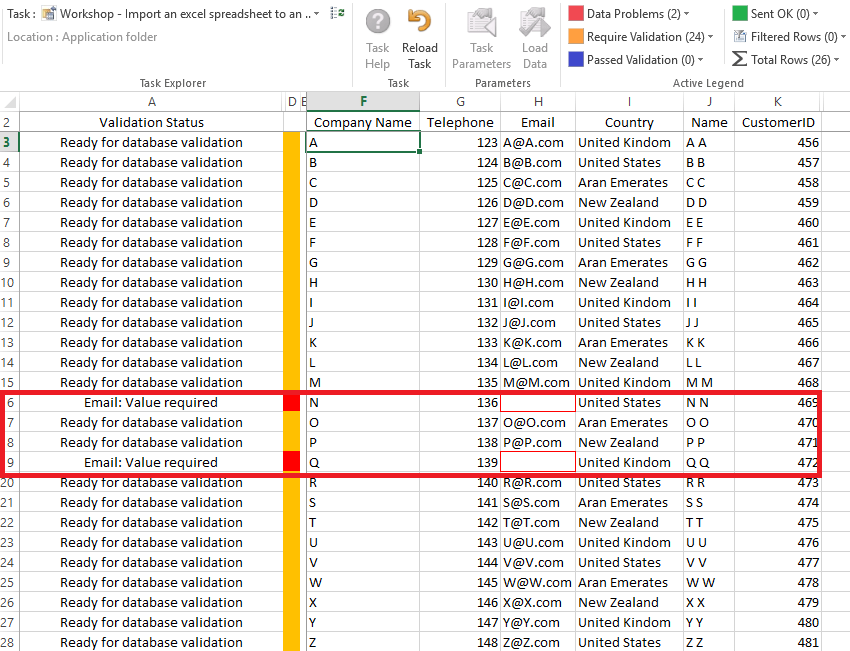The width and height of the screenshot is (850, 651).
Task: Click the refresh list icon beside the task dropdown
Action: pos(337,14)
